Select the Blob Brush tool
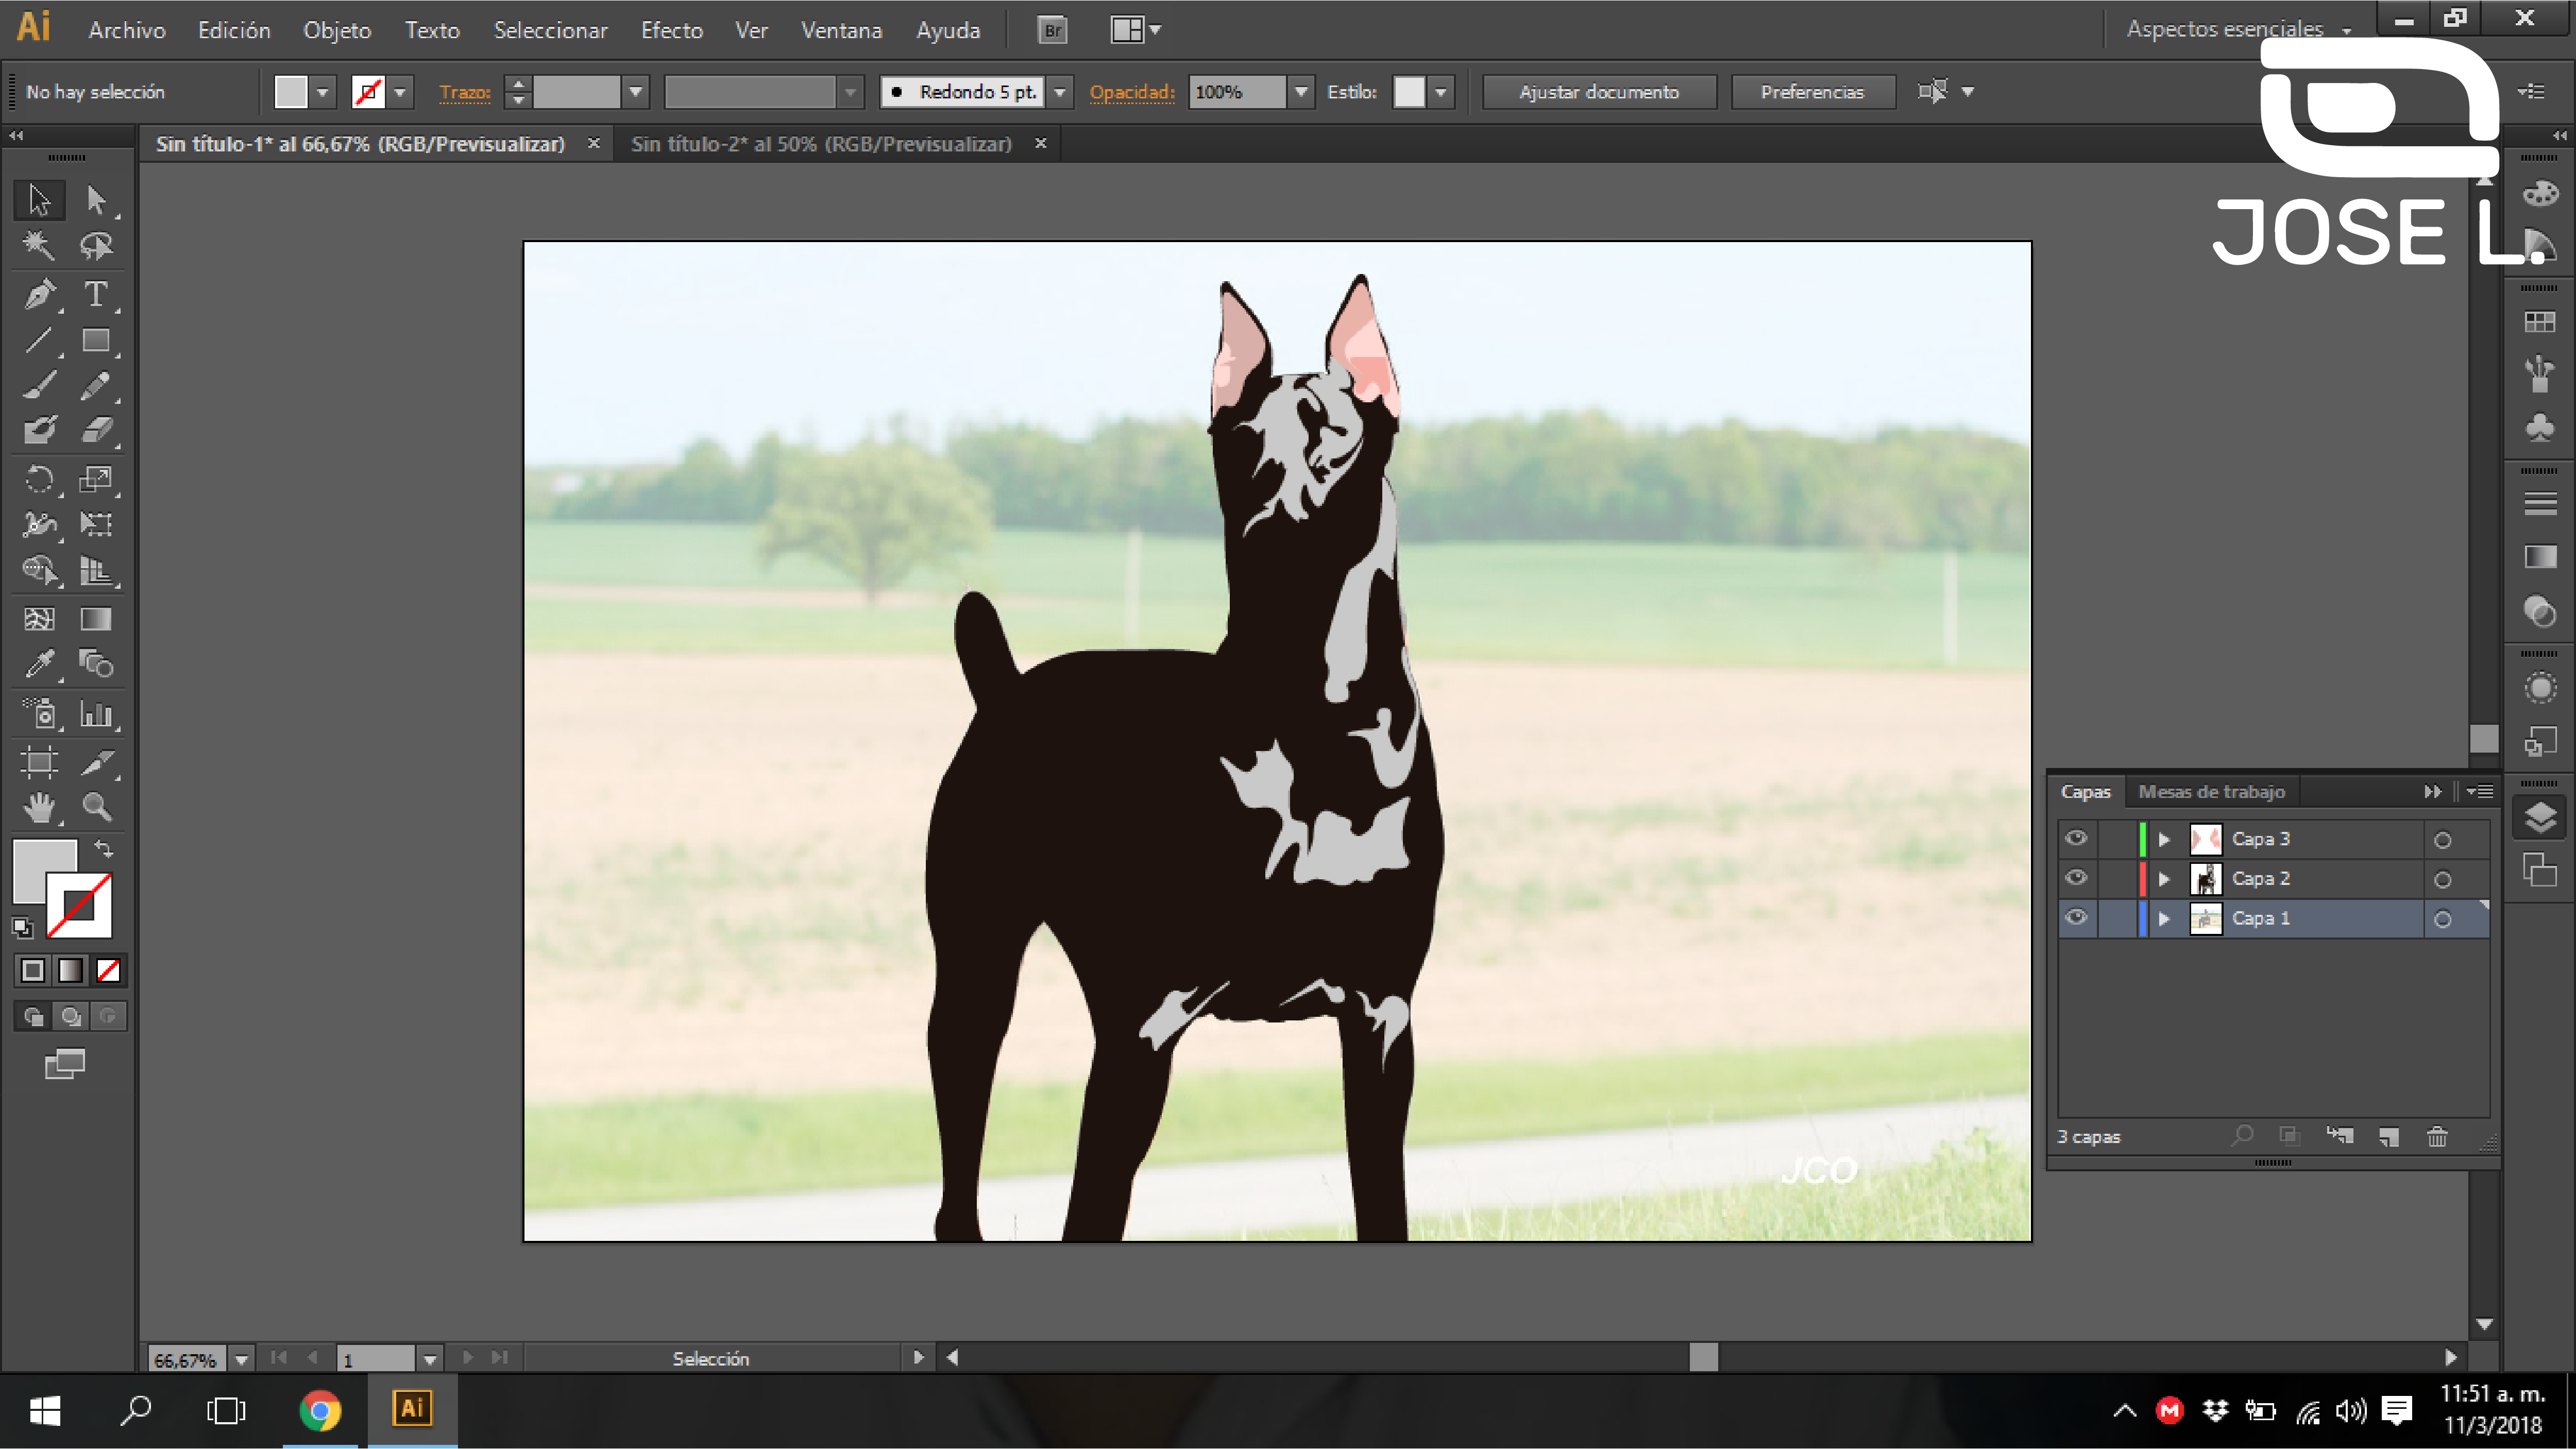This screenshot has width=2576, height=1449. [40, 430]
